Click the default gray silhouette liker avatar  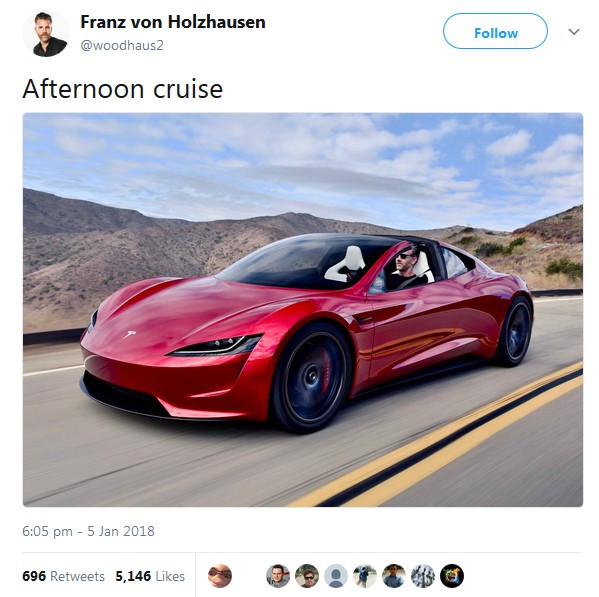[x=336, y=576]
